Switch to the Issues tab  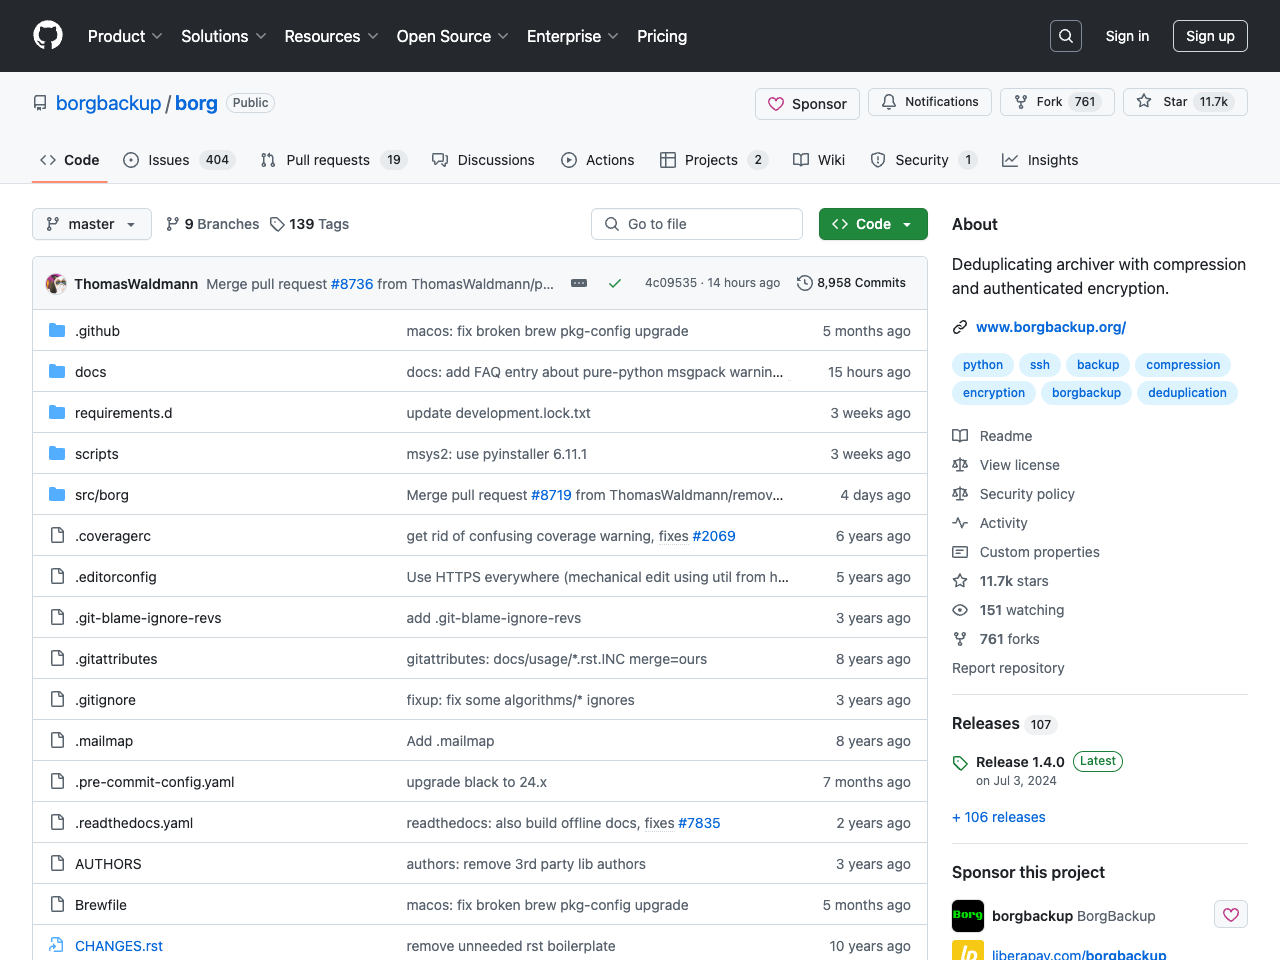click(x=179, y=160)
